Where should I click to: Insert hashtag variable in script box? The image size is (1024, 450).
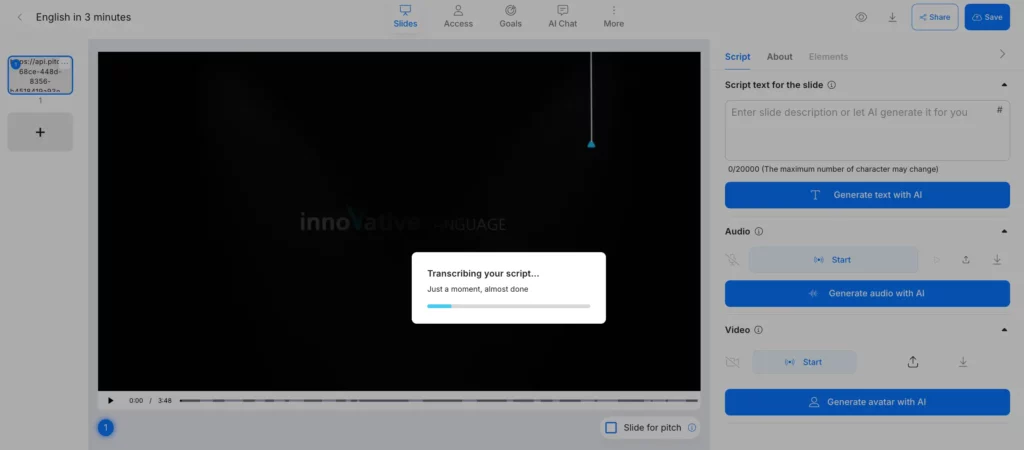[x=999, y=110]
